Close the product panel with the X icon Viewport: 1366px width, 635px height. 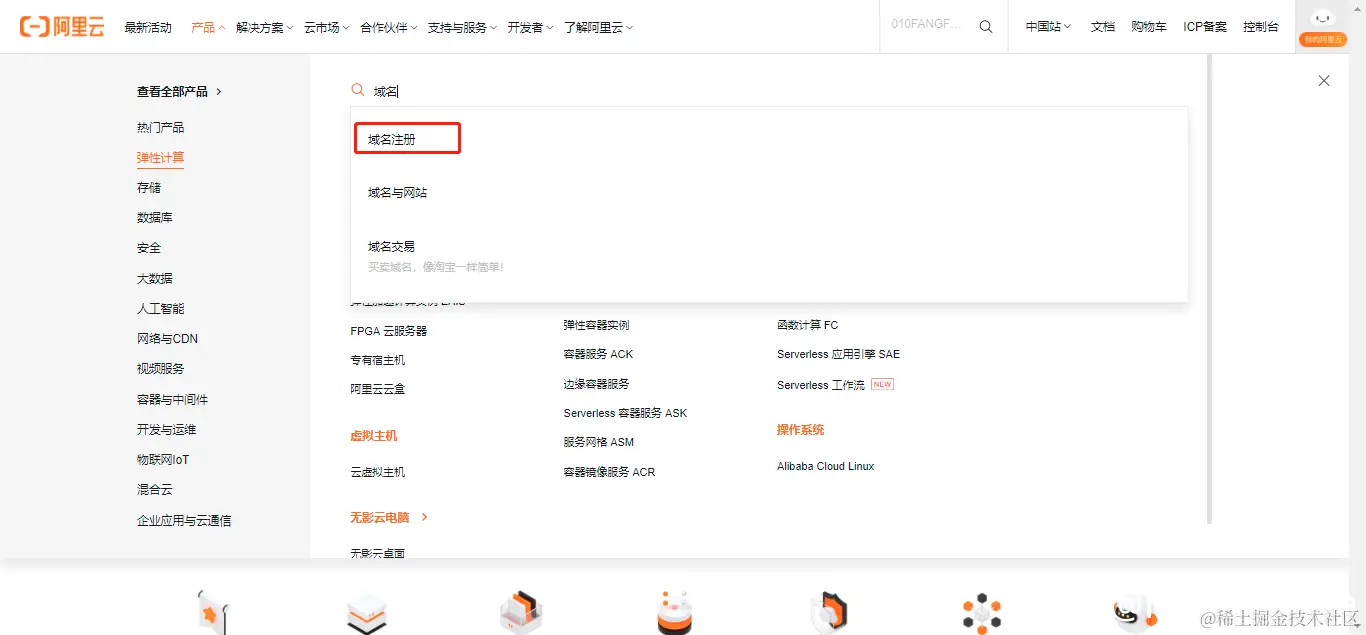point(1324,80)
